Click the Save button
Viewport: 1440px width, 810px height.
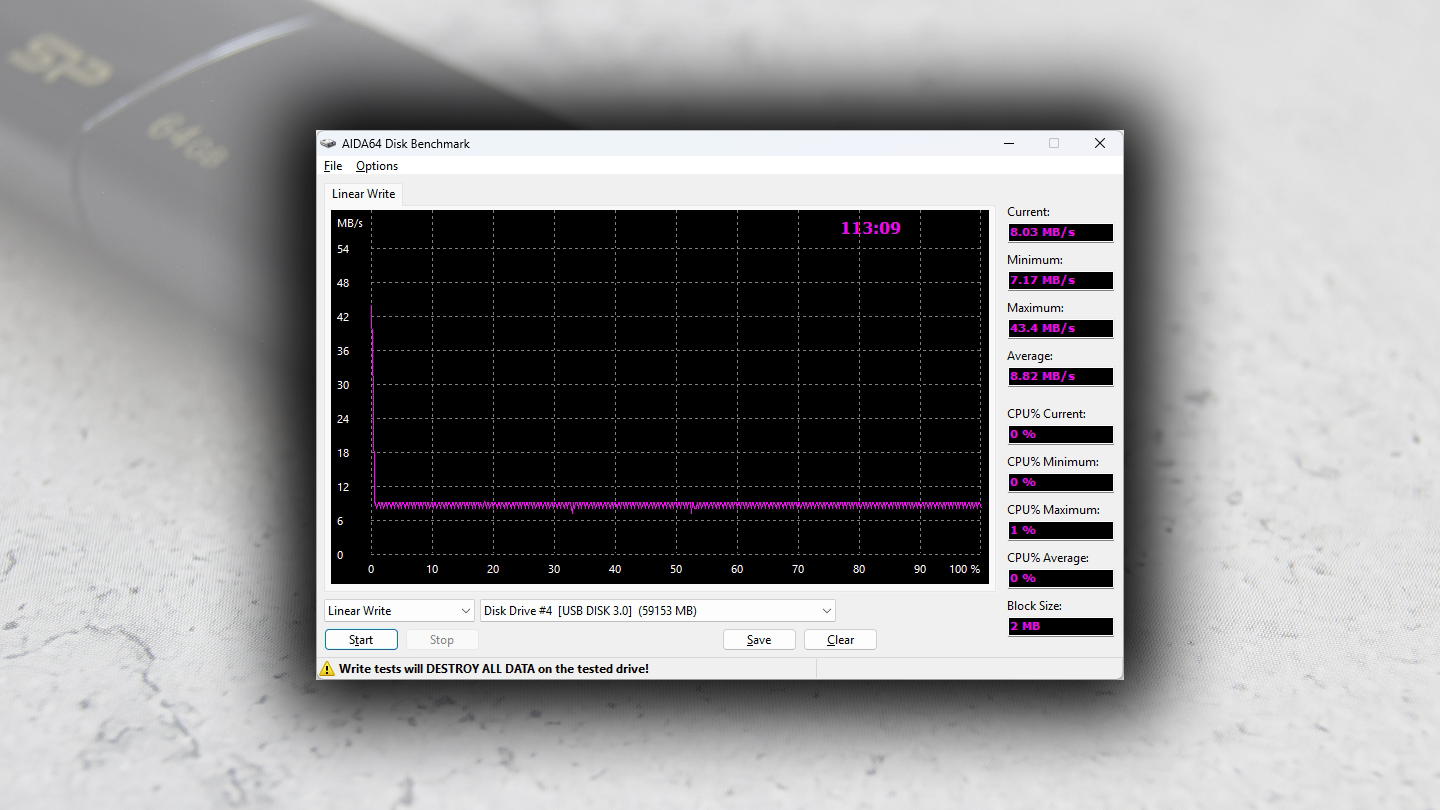click(x=759, y=640)
